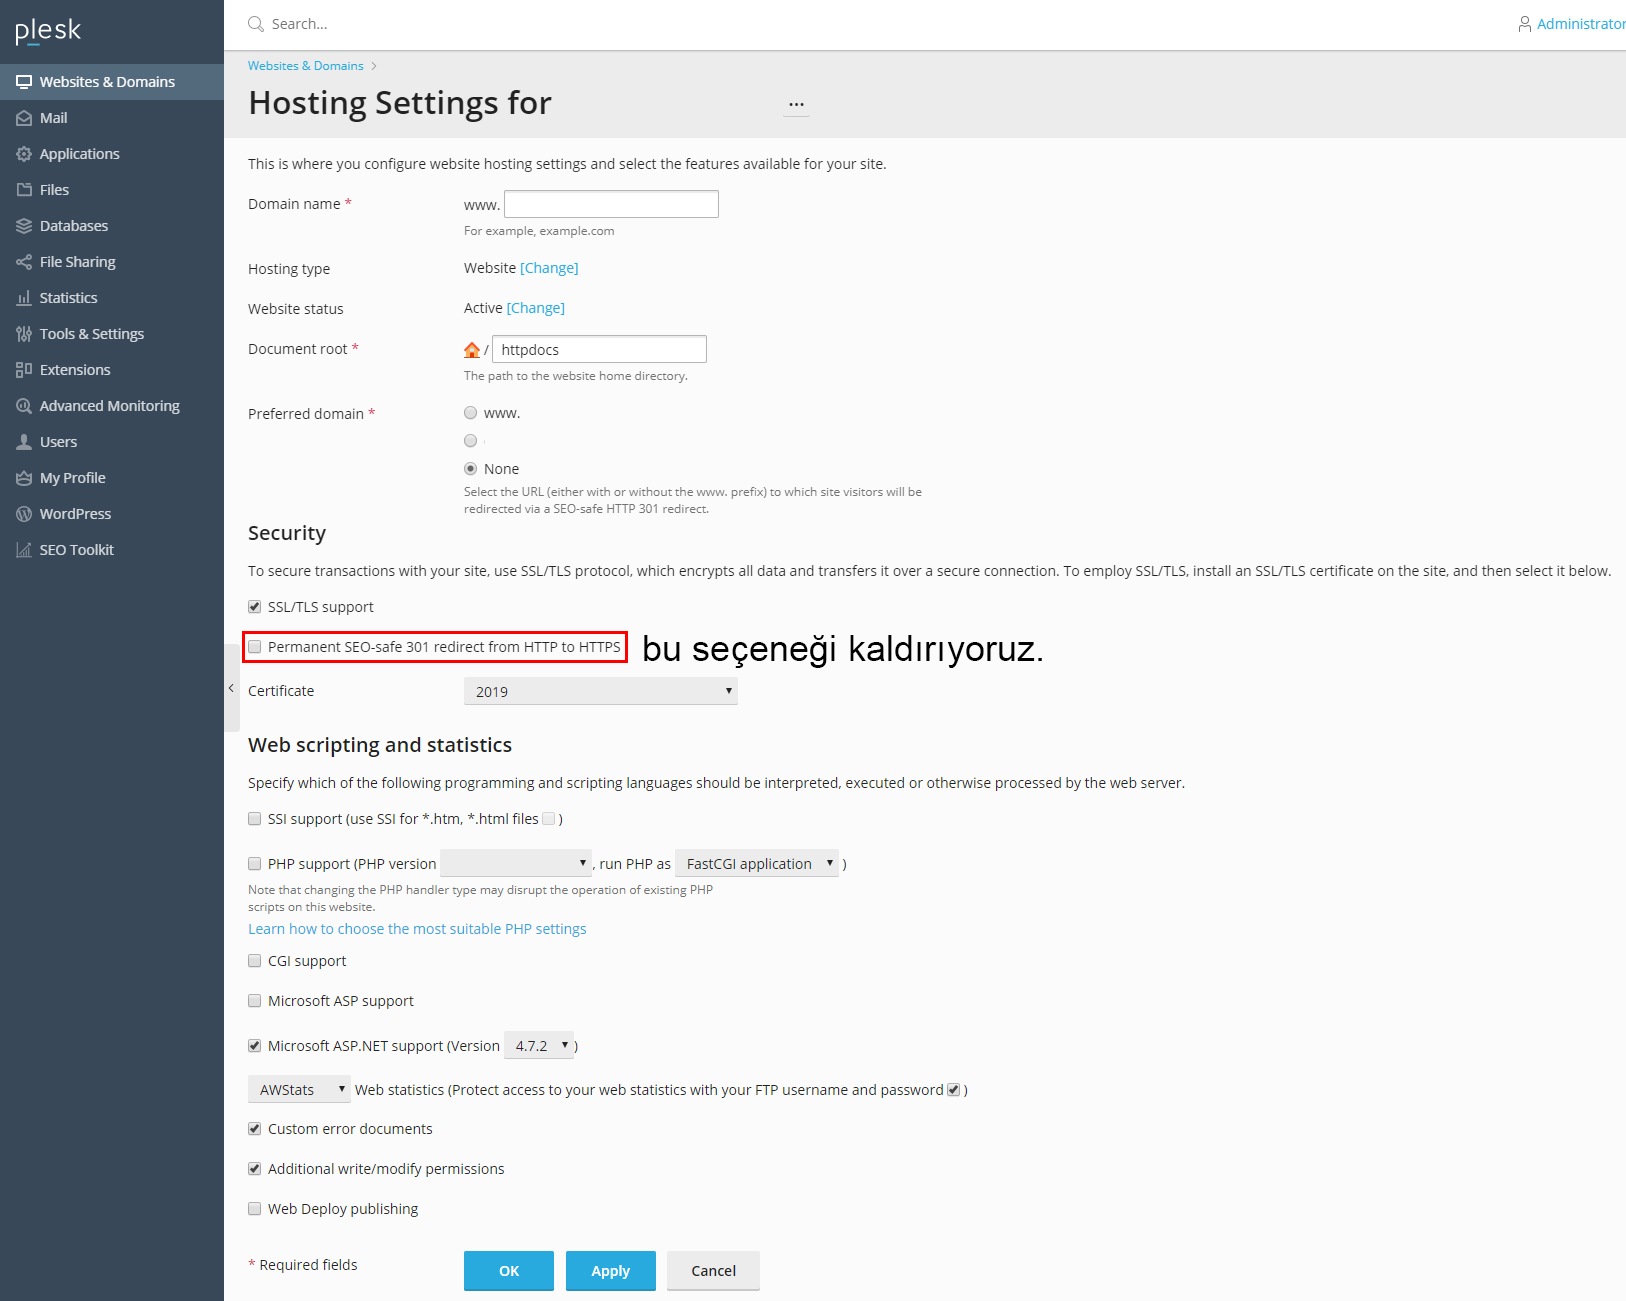
Task: Click the SEO Toolkit chart icon
Action: (x=24, y=550)
